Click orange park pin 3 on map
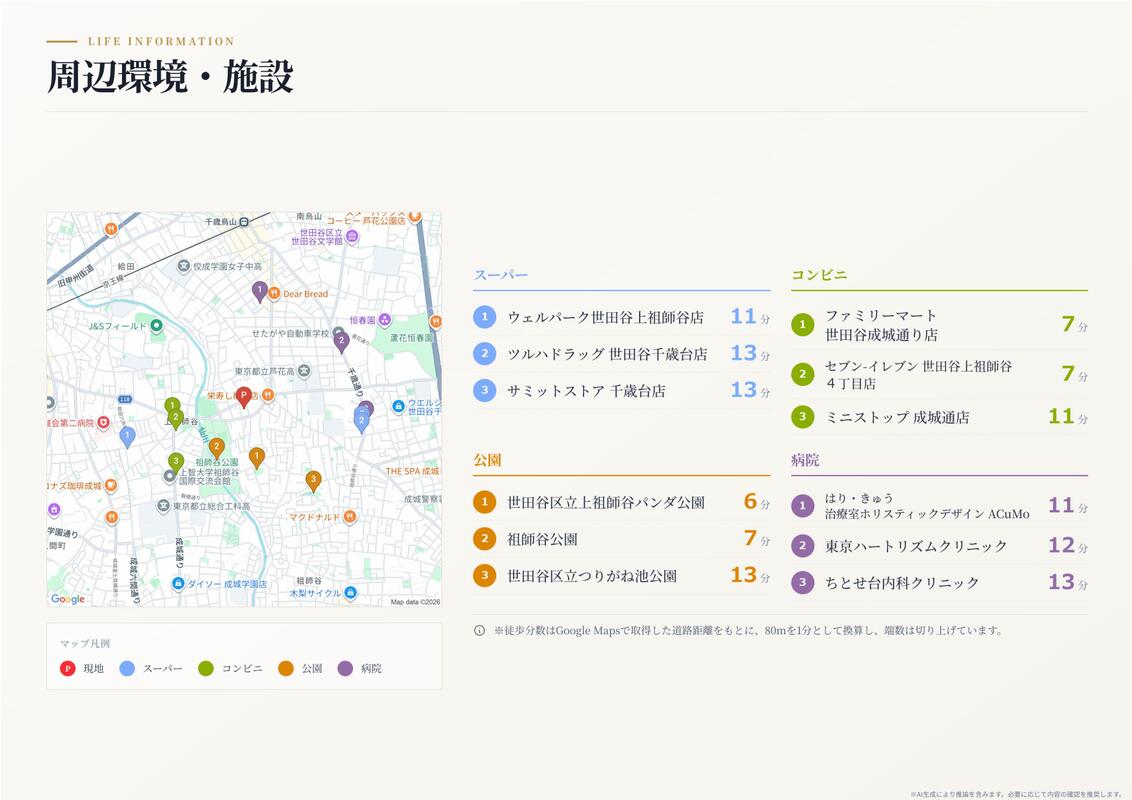Screen dimensions: 1132x800 click(313, 480)
